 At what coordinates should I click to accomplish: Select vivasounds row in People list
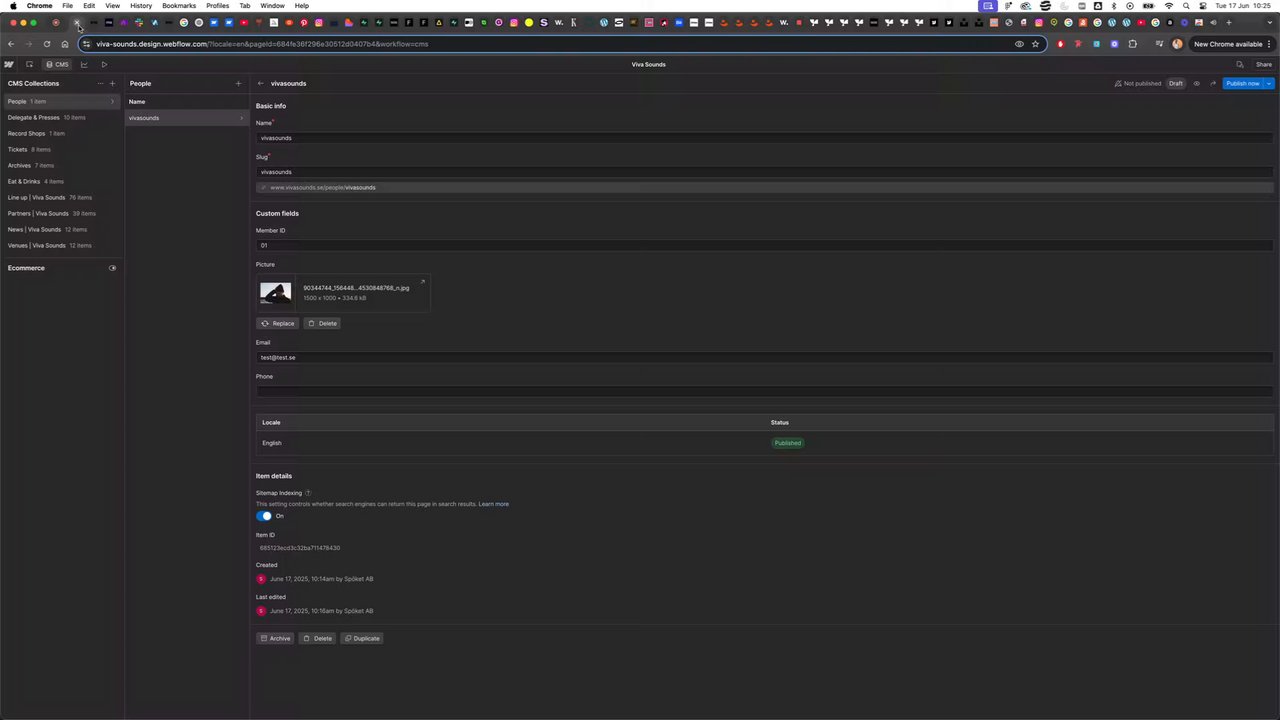(x=186, y=118)
